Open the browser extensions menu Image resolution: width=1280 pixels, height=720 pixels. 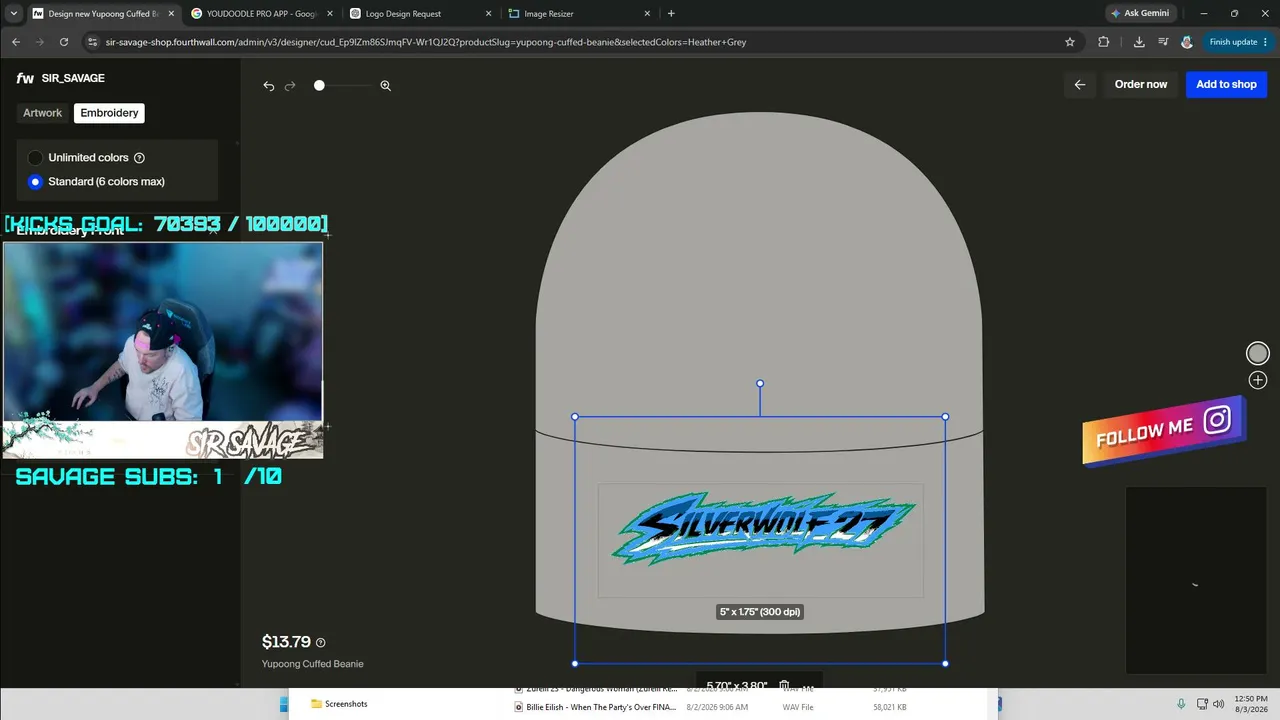1104,42
